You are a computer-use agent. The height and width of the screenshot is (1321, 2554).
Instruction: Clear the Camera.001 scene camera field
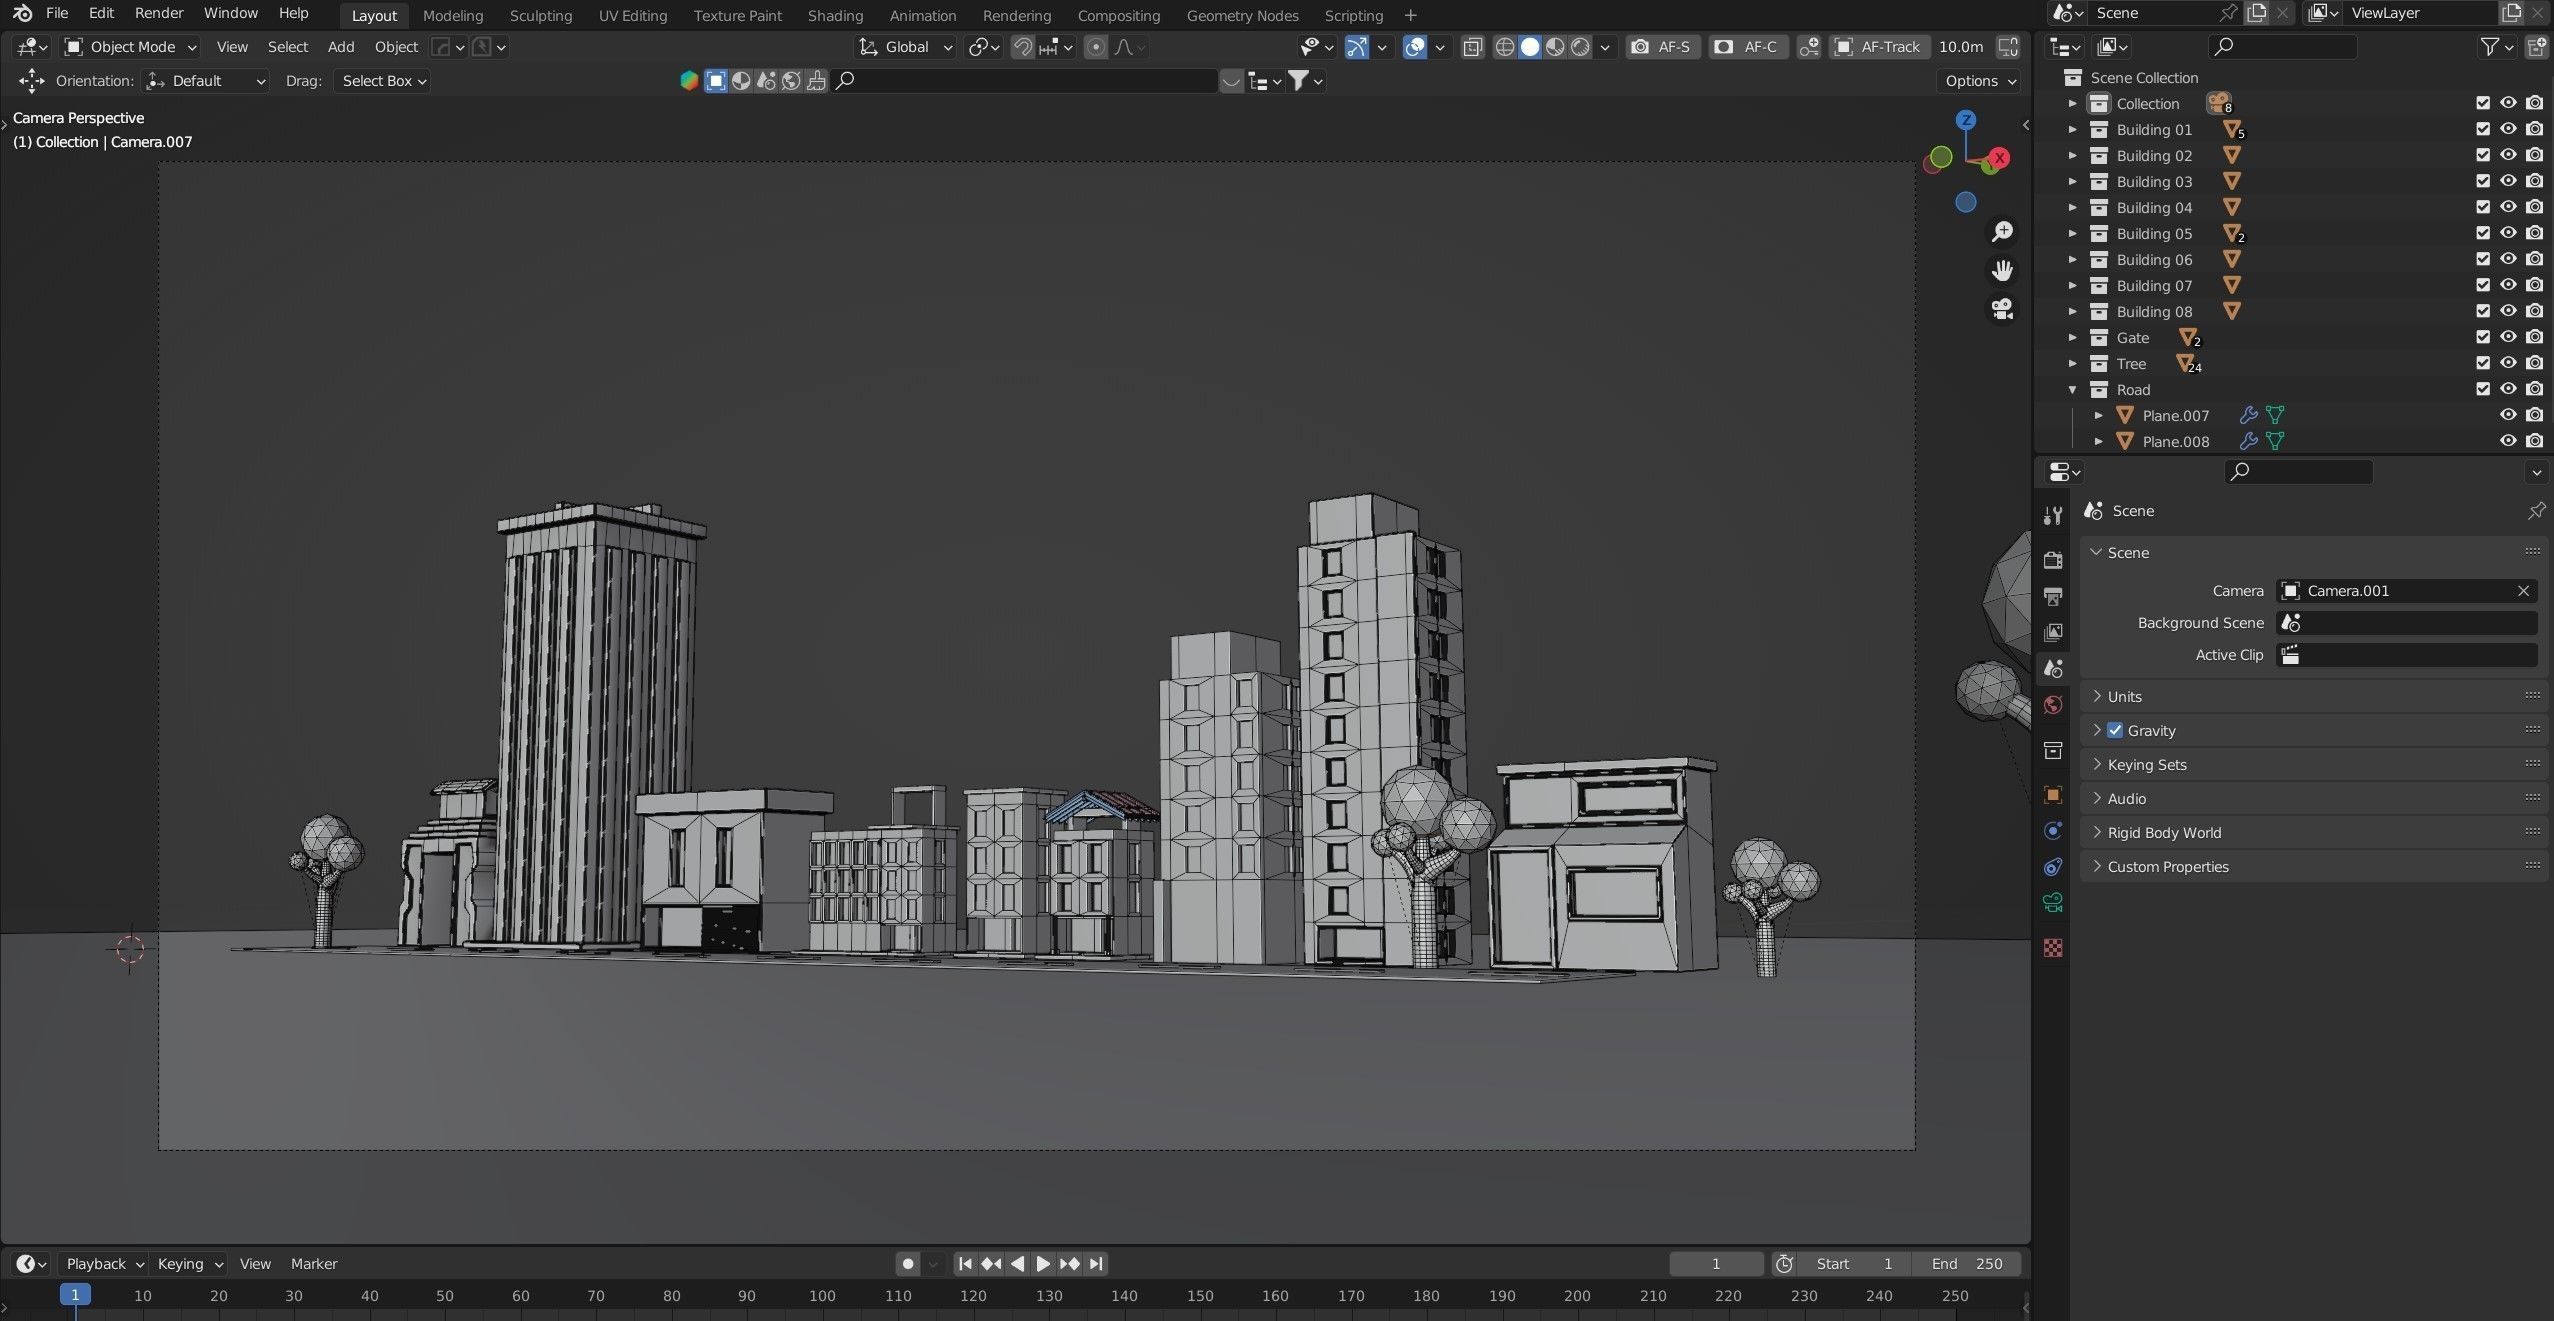(x=2523, y=591)
